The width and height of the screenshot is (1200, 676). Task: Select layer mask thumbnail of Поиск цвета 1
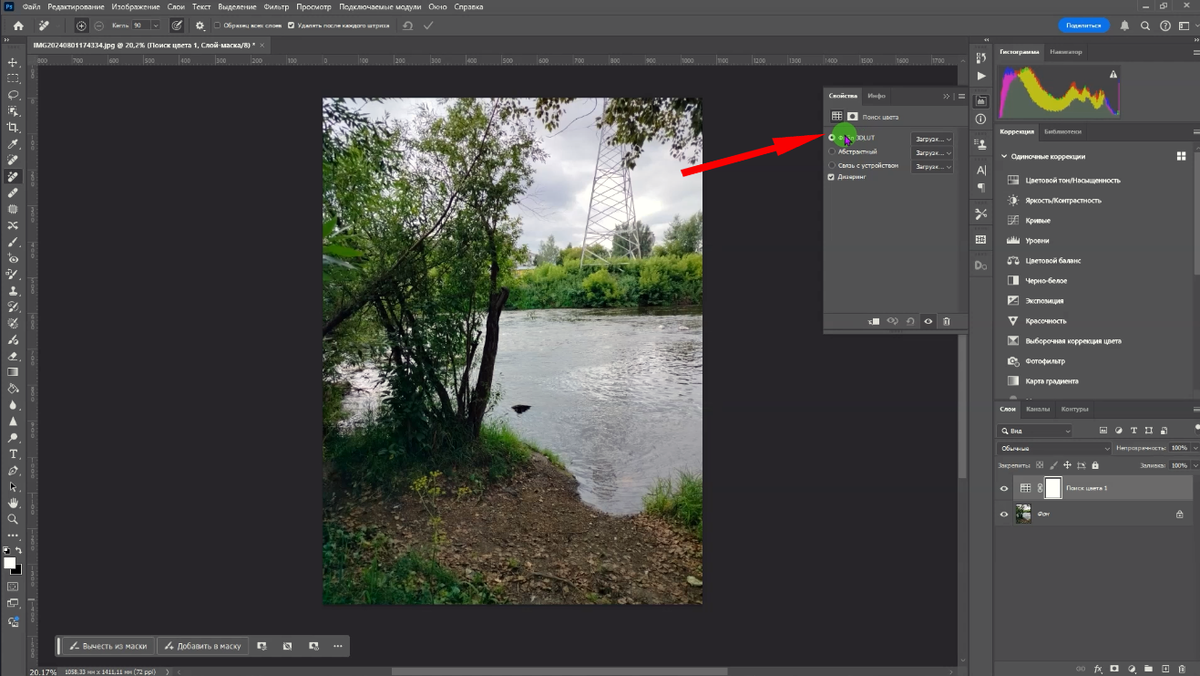[x=1053, y=488]
